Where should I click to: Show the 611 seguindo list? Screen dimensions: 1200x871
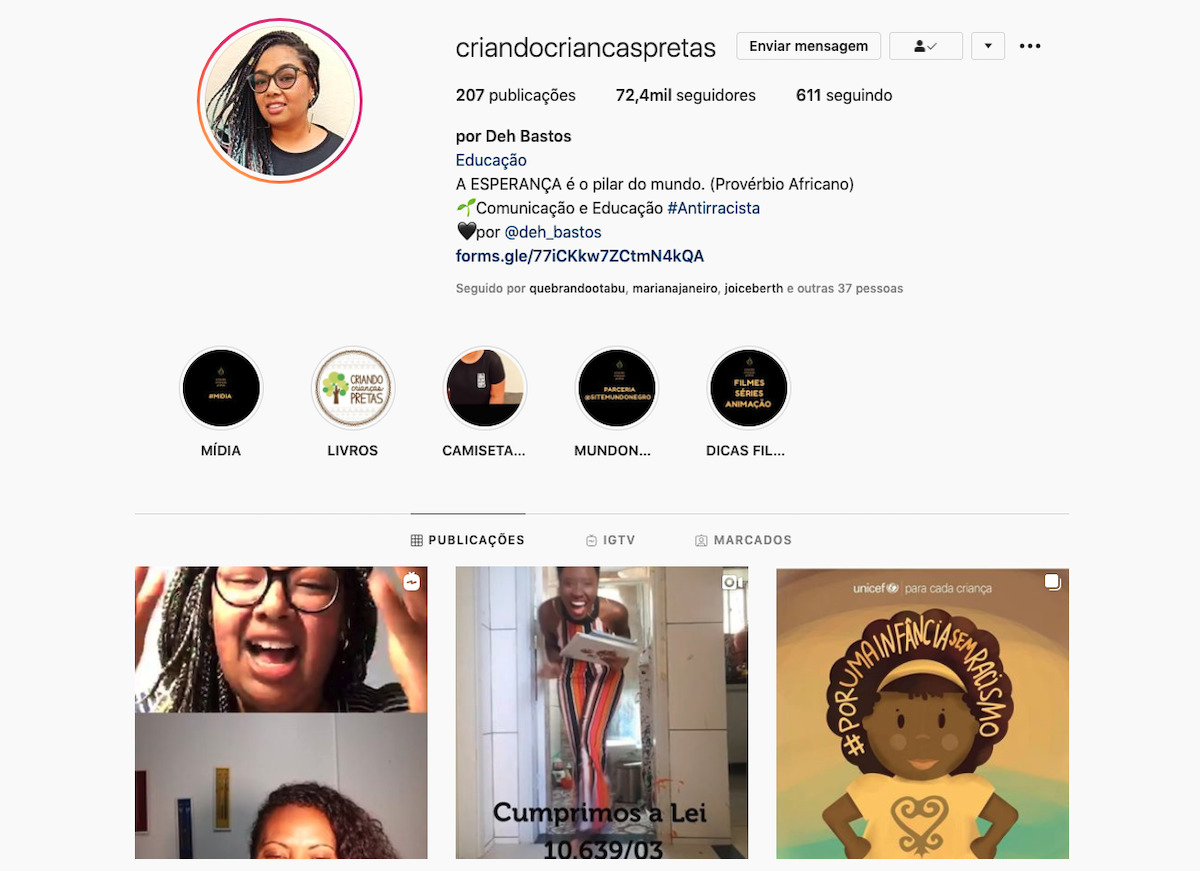pyautogui.click(x=844, y=96)
